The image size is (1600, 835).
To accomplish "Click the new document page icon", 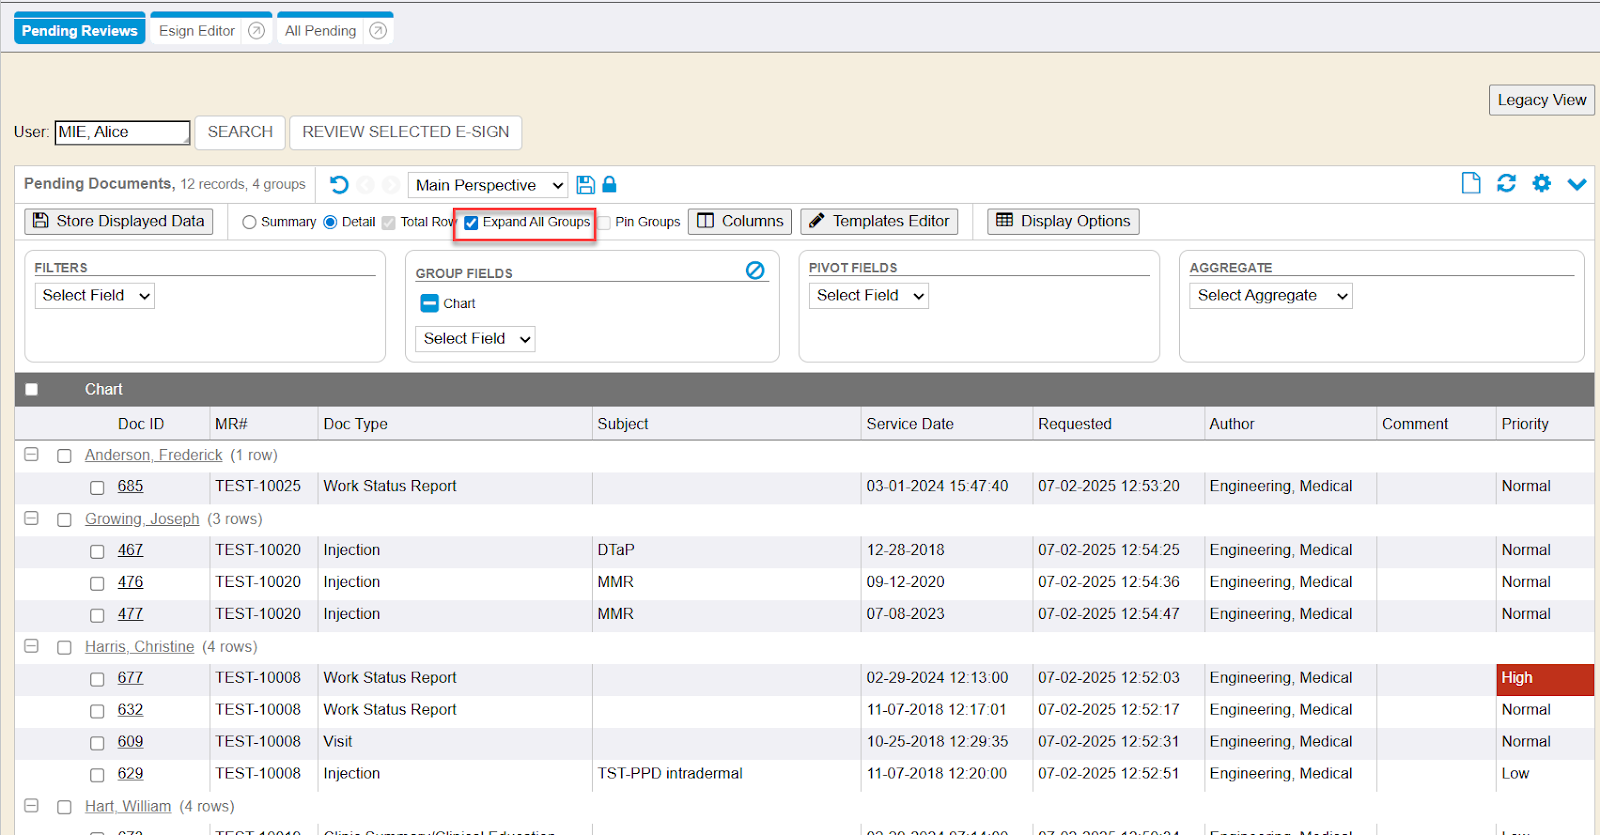I will (1471, 183).
